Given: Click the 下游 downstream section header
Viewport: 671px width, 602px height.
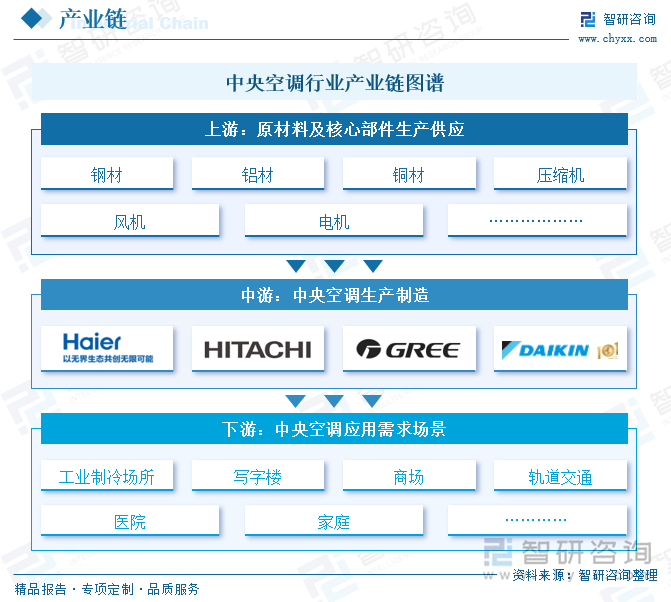Looking at the screenshot, I should (x=334, y=429).
